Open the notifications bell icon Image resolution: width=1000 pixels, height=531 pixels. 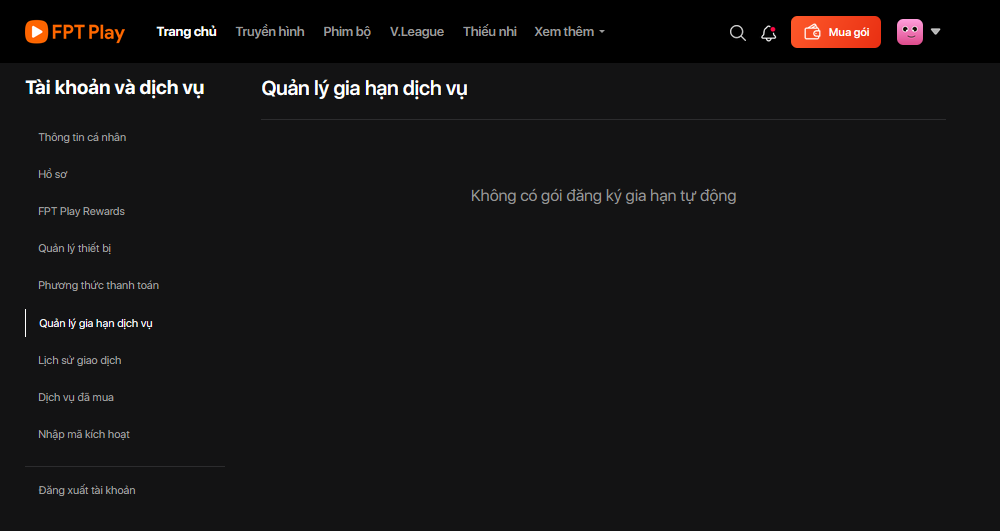point(768,33)
